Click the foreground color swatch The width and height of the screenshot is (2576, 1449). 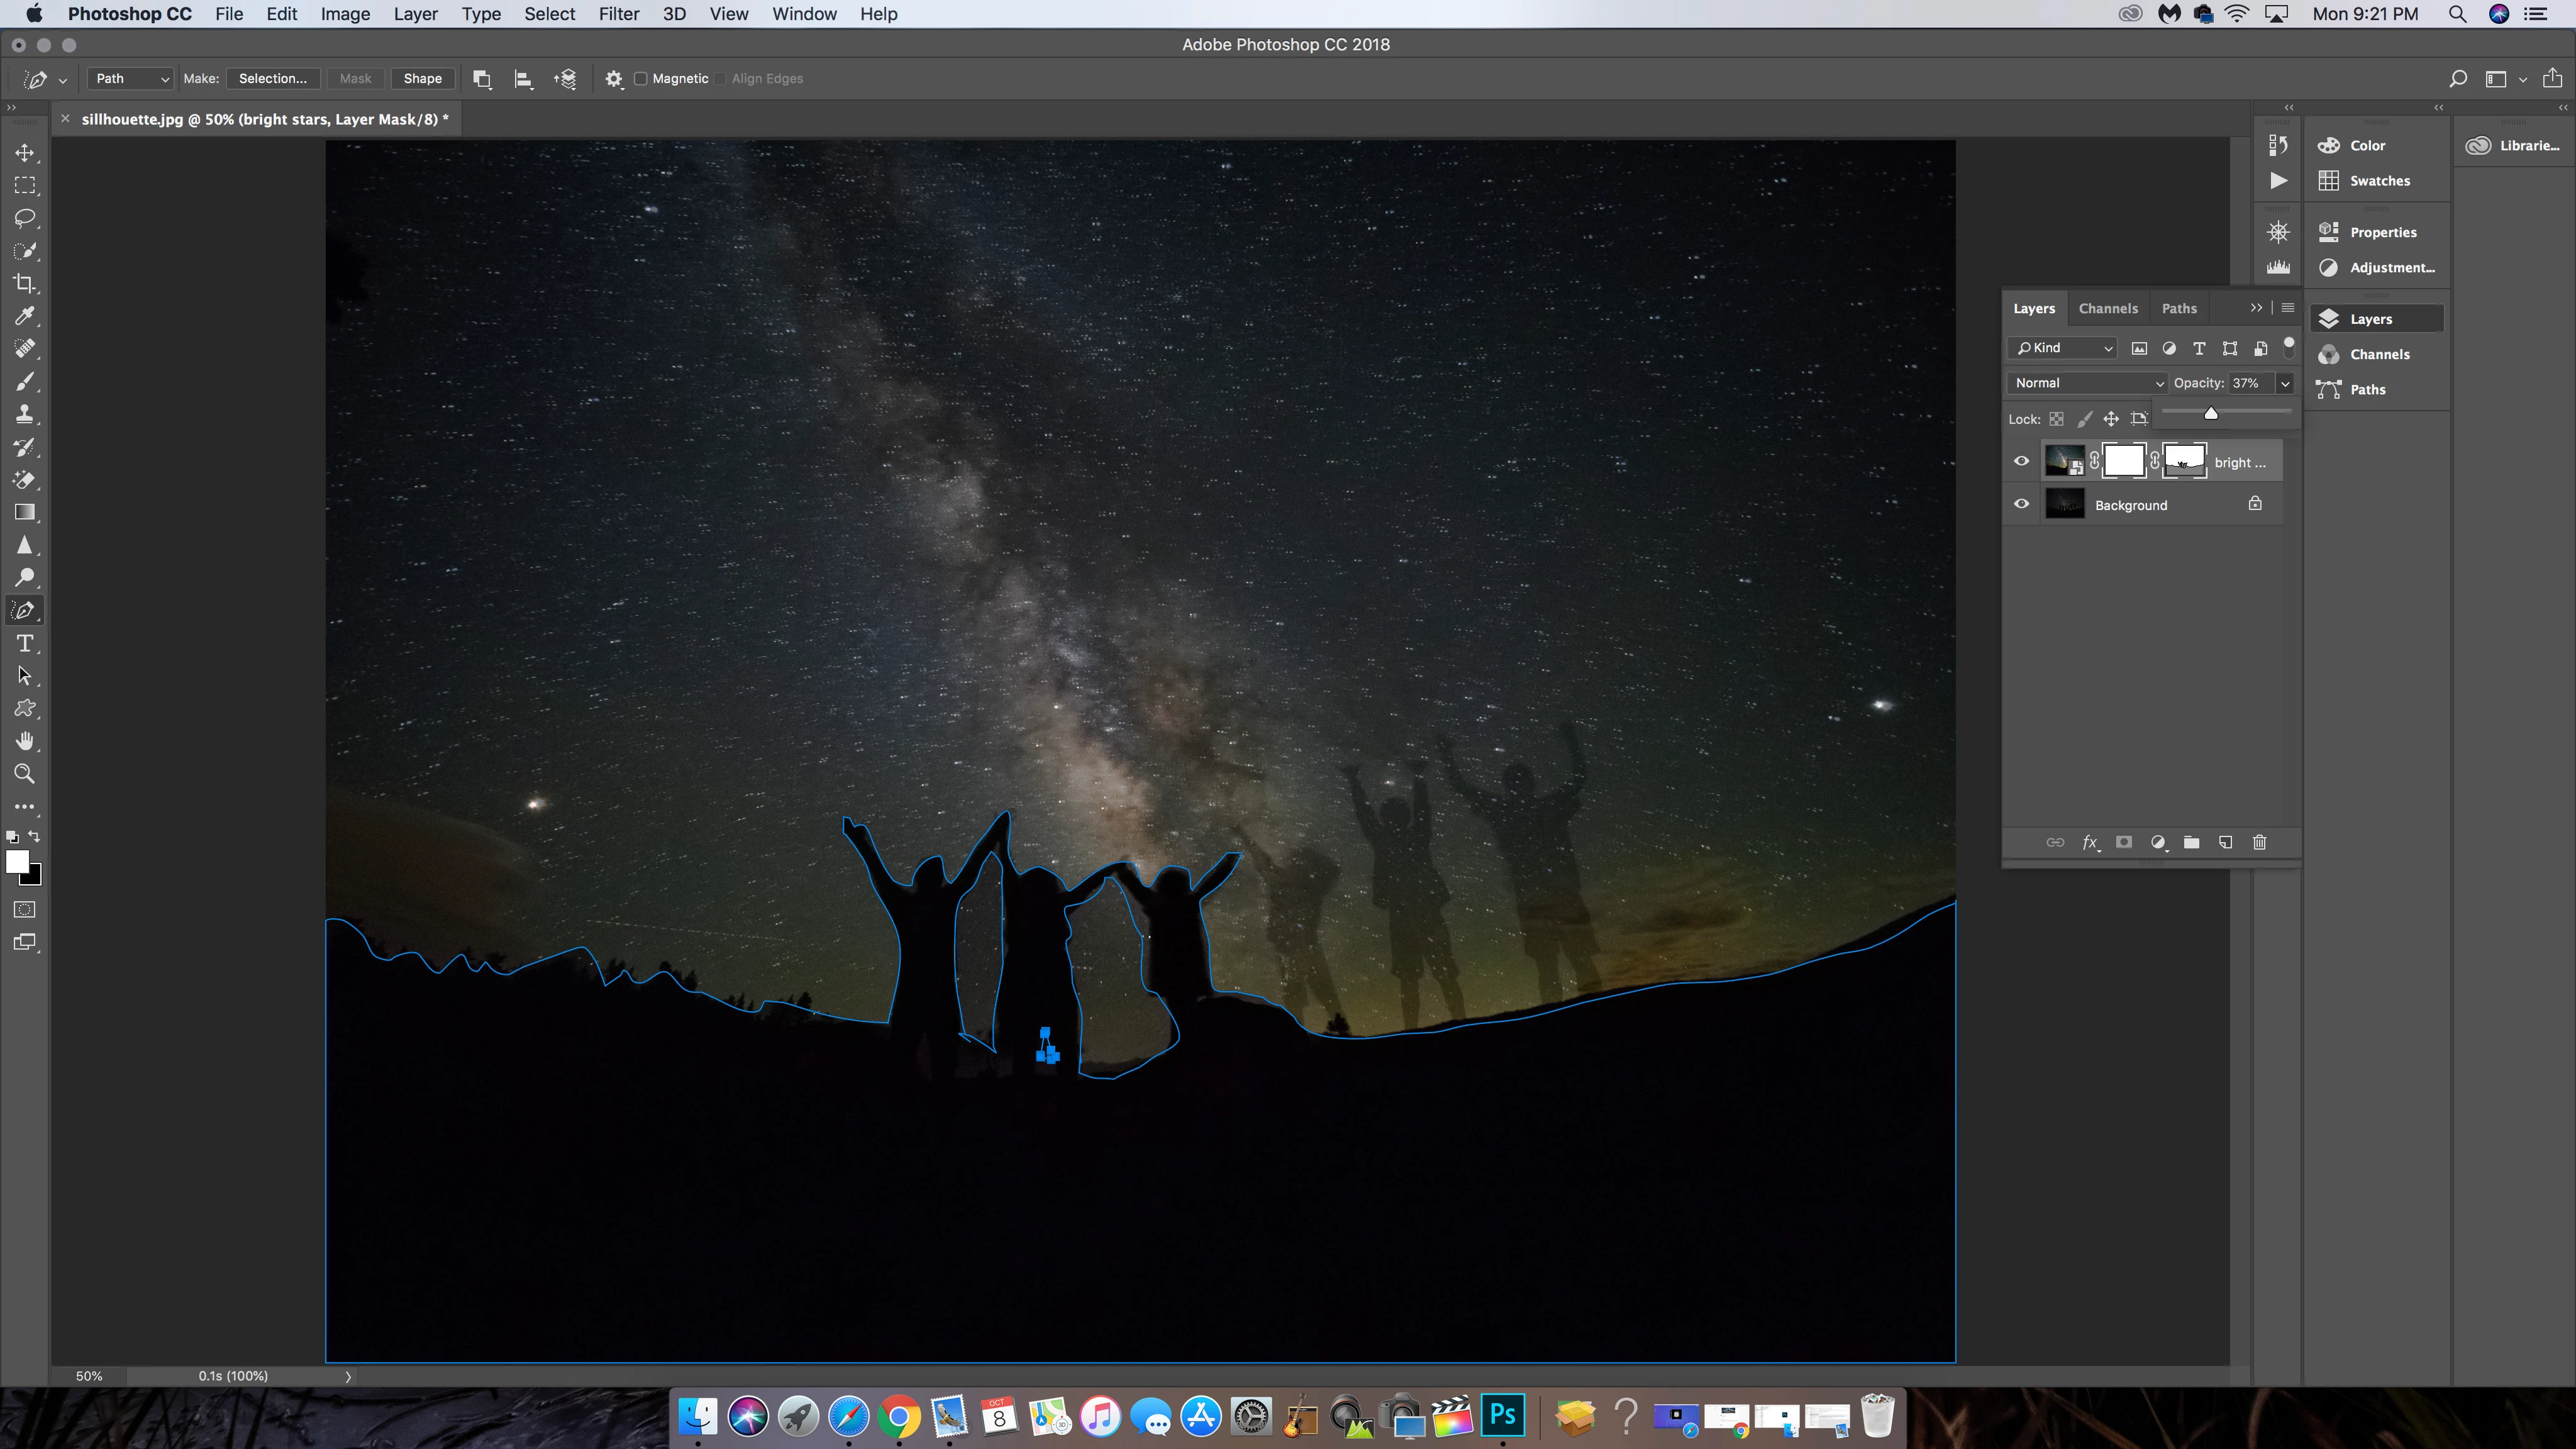pos(17,862)
